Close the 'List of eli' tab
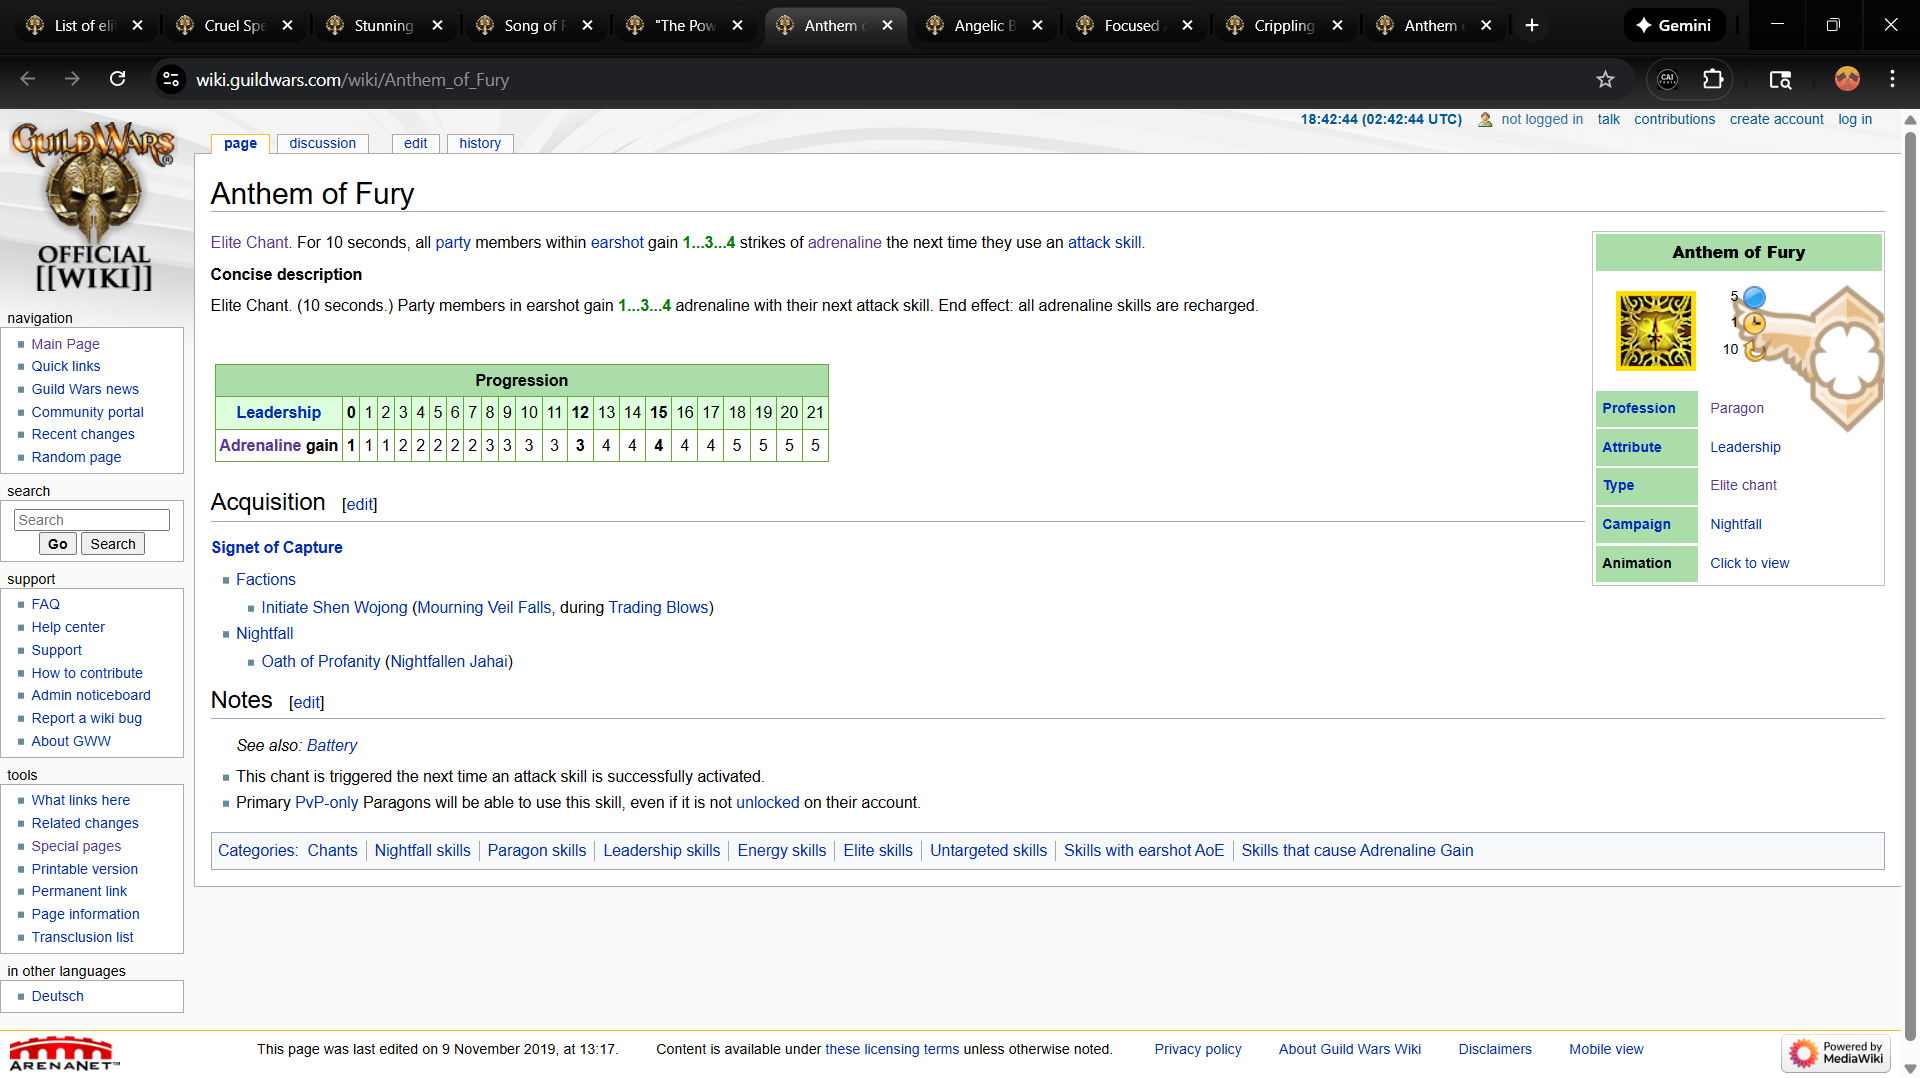 coord(137,25)
